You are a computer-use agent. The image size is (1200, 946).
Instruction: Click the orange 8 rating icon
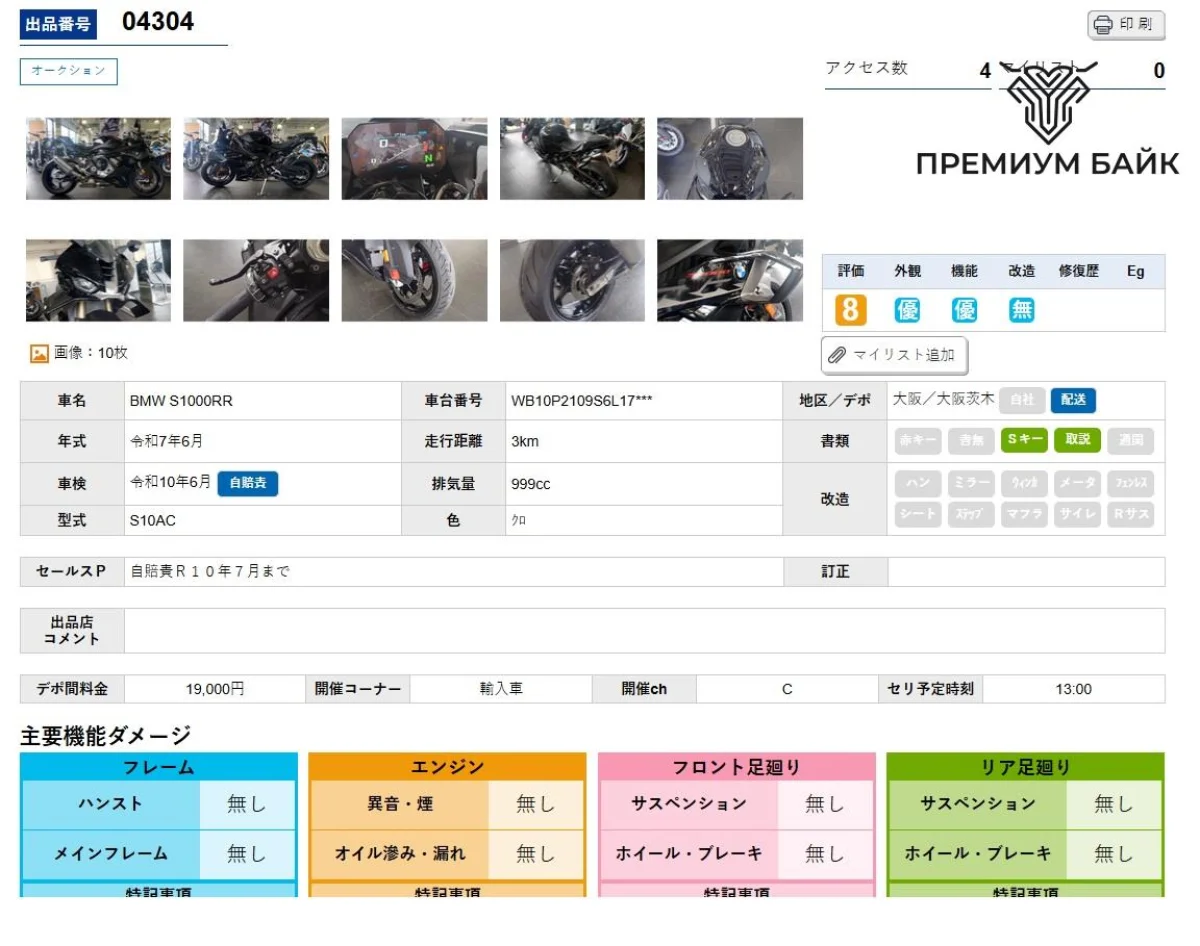pyautogui.click(x=850, y=310)
